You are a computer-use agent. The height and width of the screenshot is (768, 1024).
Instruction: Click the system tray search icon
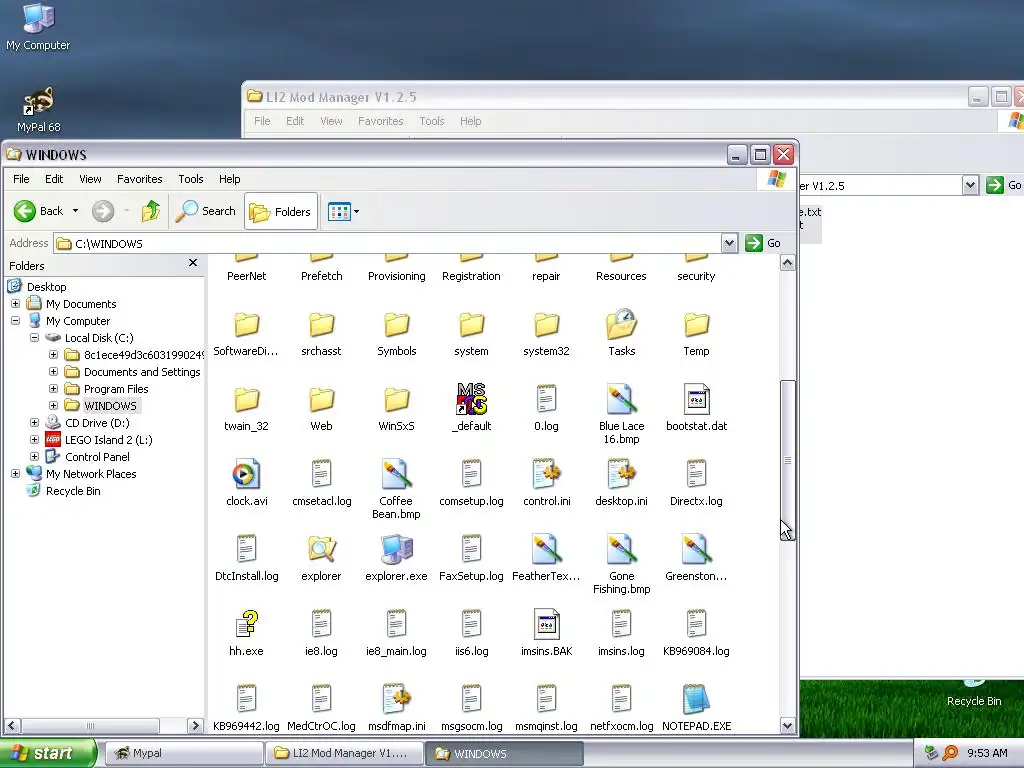950,753
